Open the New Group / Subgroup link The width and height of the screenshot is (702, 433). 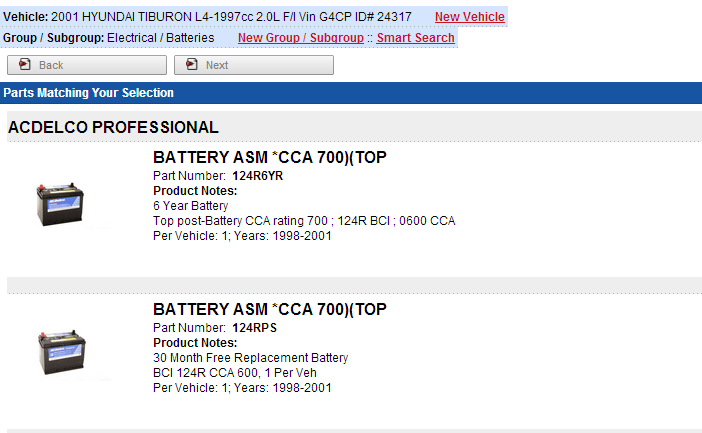[x=300, y=38]
